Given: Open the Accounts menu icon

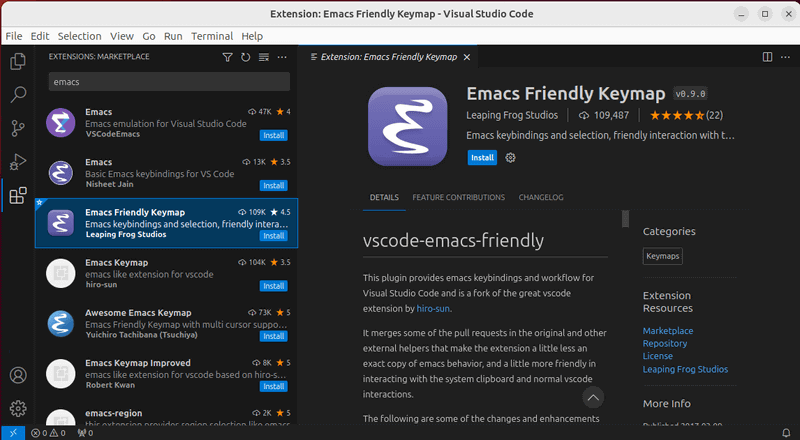Looking at the screenshot, I should pos(18,375).
